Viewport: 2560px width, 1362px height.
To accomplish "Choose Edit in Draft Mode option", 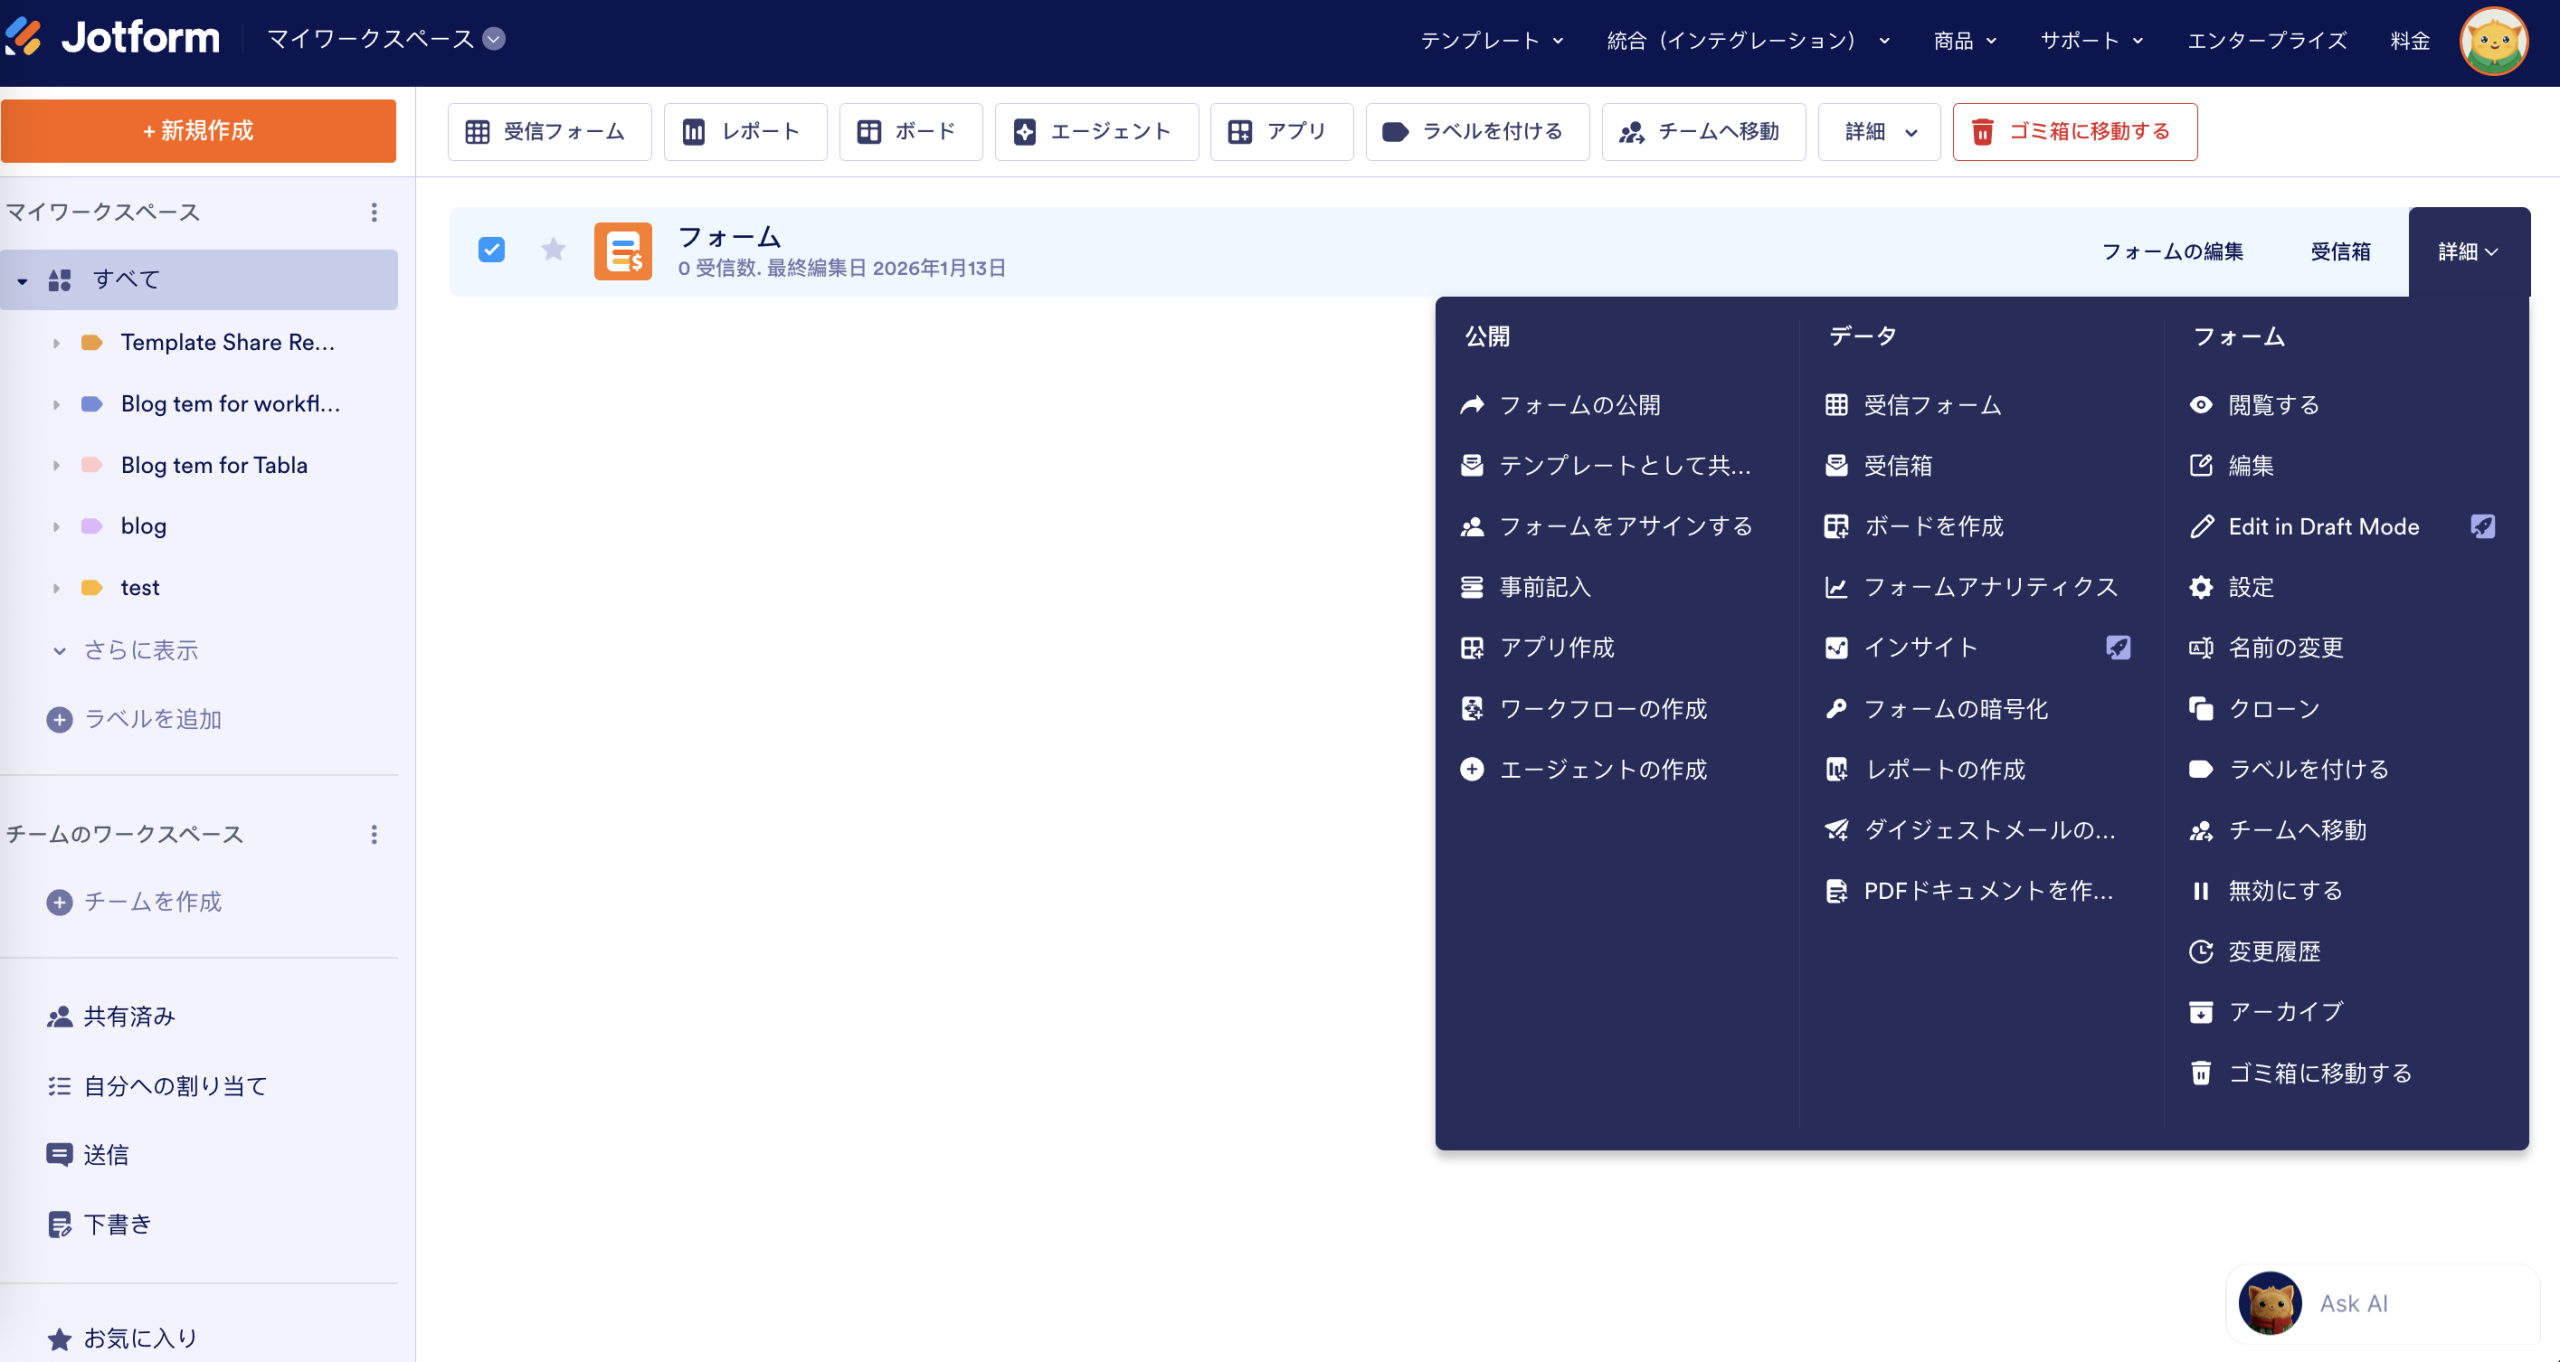I will point(2322,526).
